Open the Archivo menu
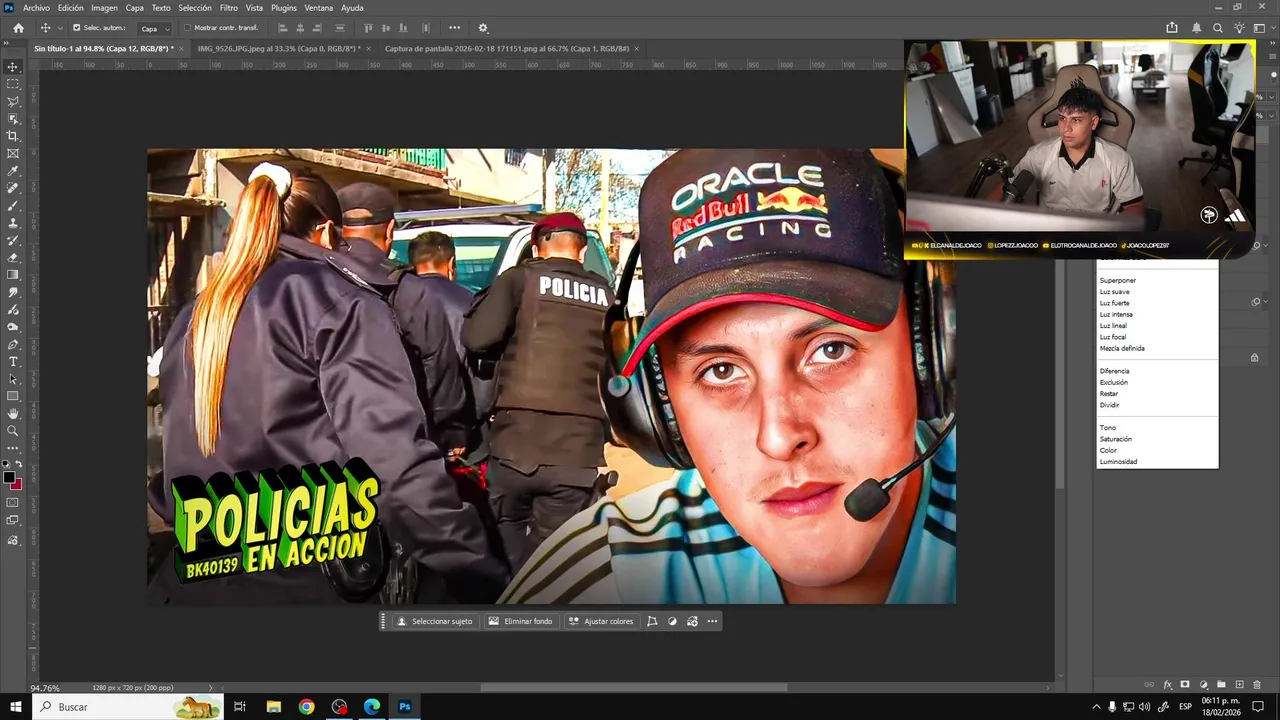Image resolution: width=1280 pixels, height=720 pixels. pos(36,8)
